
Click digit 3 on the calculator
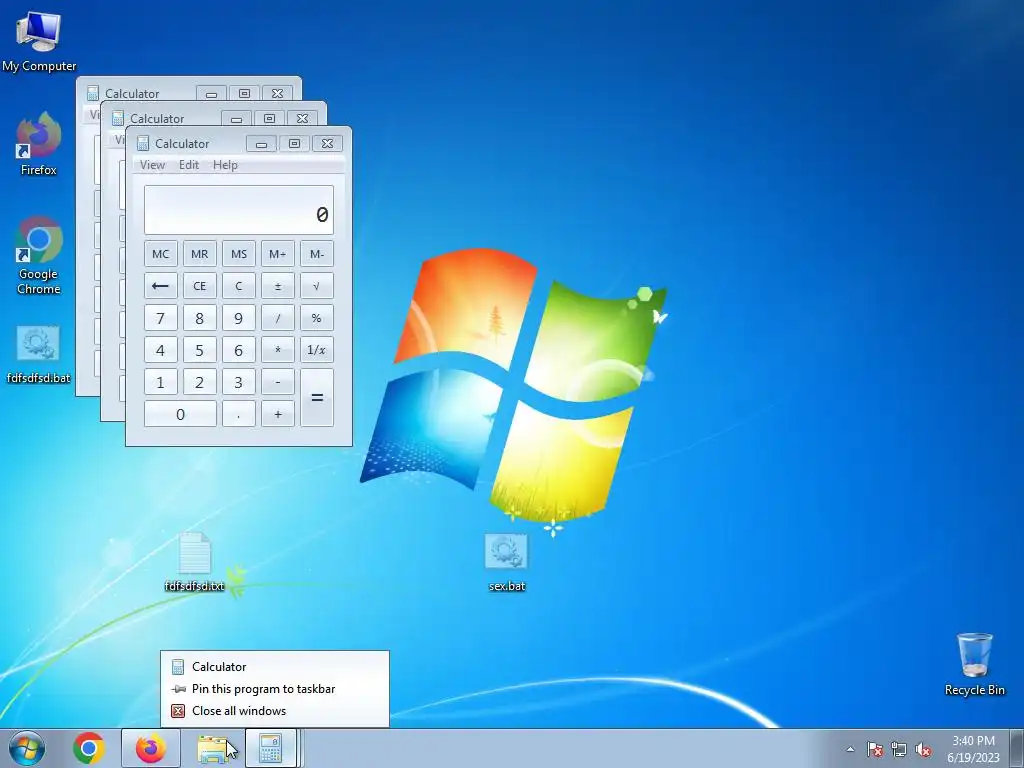[238, 382]
